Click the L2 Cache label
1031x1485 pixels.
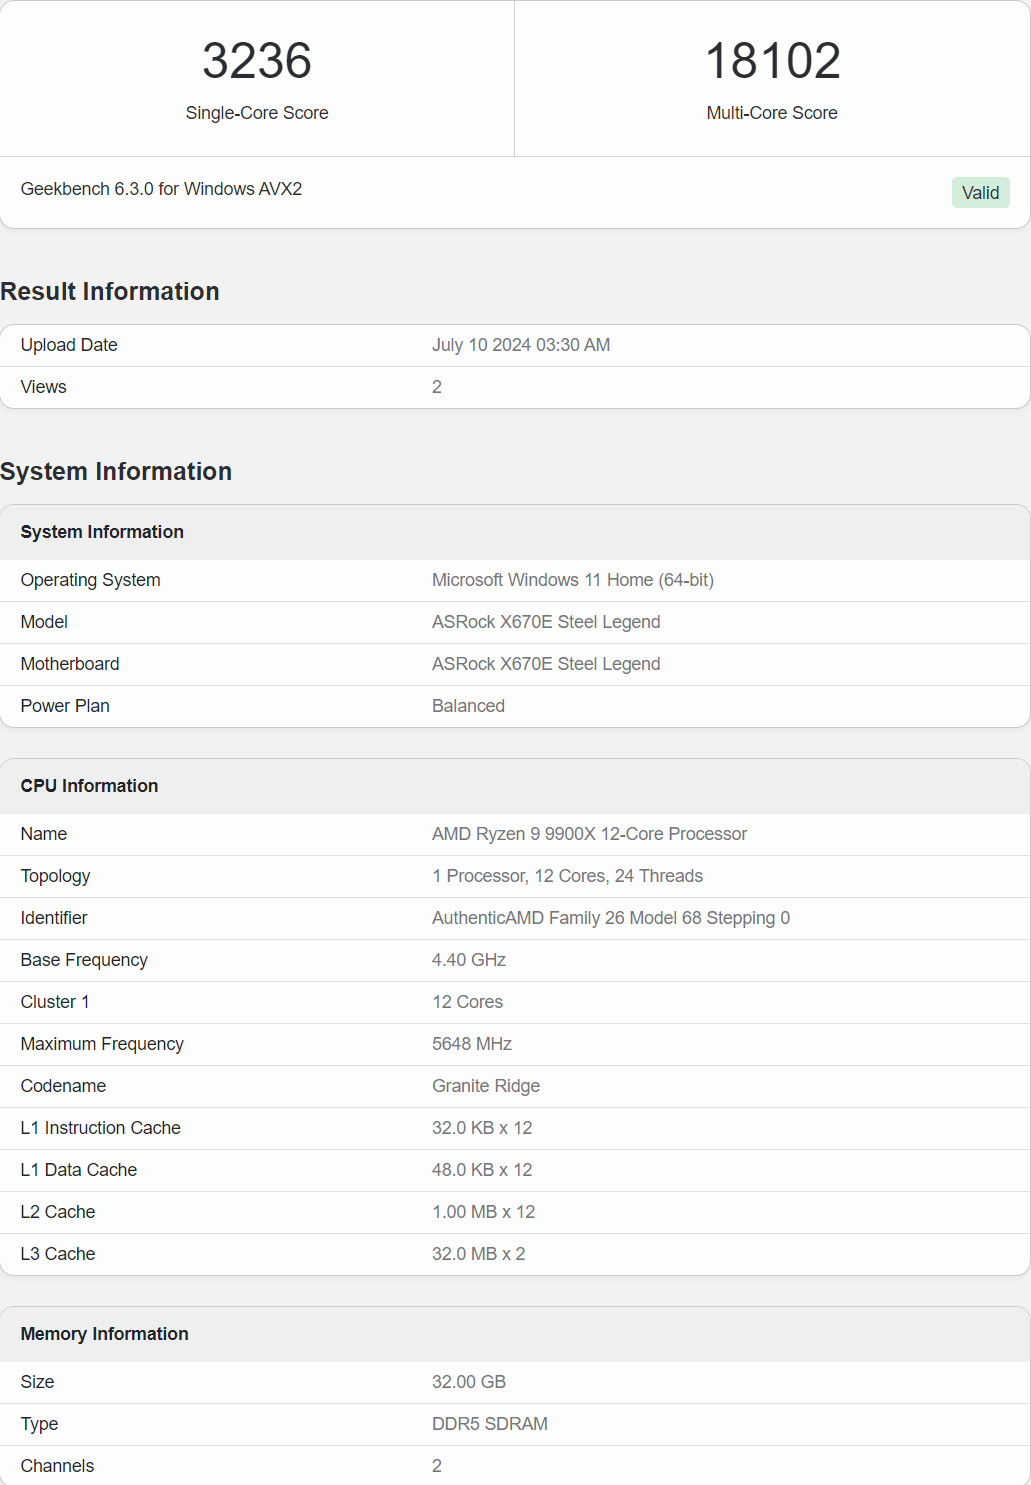(x=58, y=1212)
